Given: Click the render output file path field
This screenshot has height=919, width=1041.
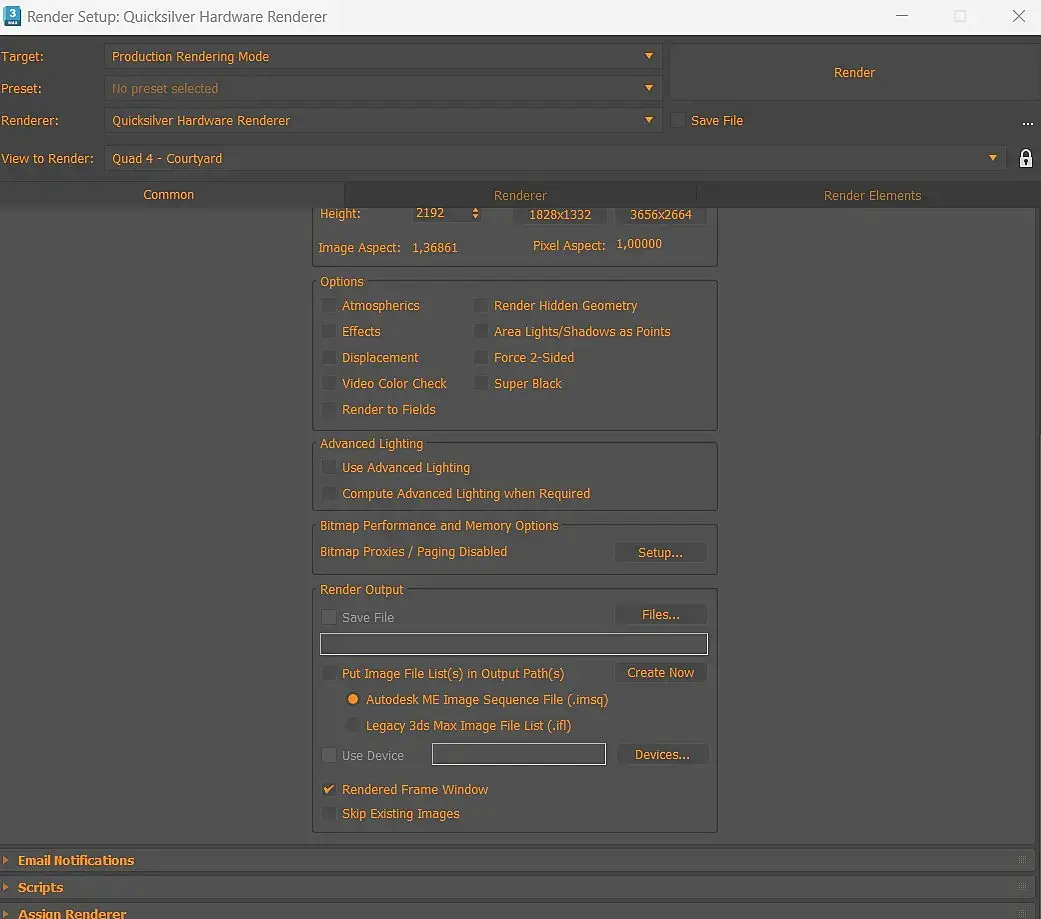Looking at the screenshot, I should pos(514,644).
